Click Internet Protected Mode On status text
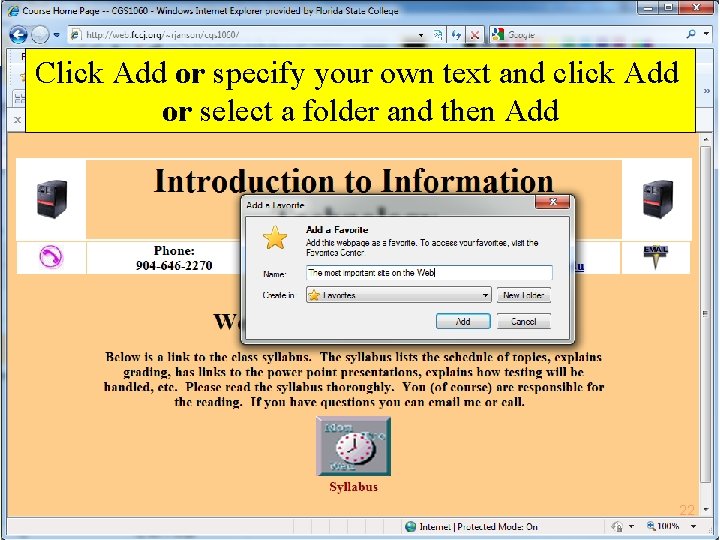This screenshot has height=540, width=720. pyautogui.click(x=478, y=527)
